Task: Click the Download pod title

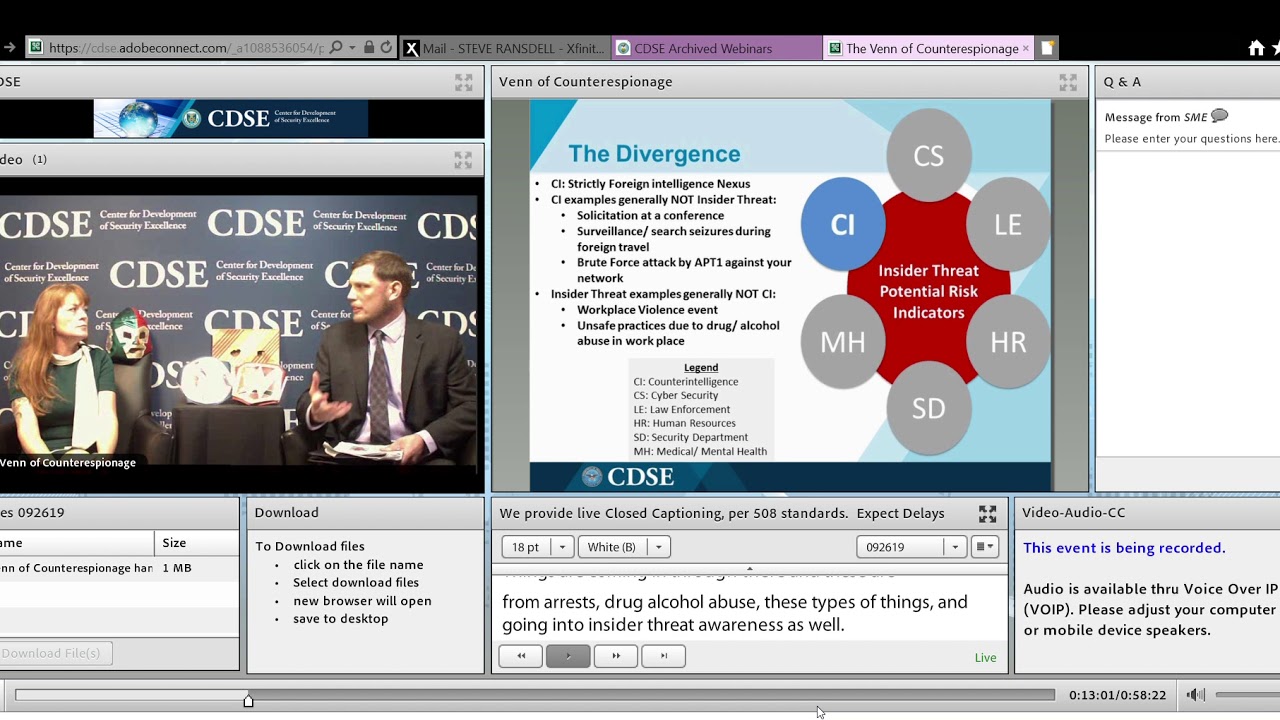Action: click(286, 513)
